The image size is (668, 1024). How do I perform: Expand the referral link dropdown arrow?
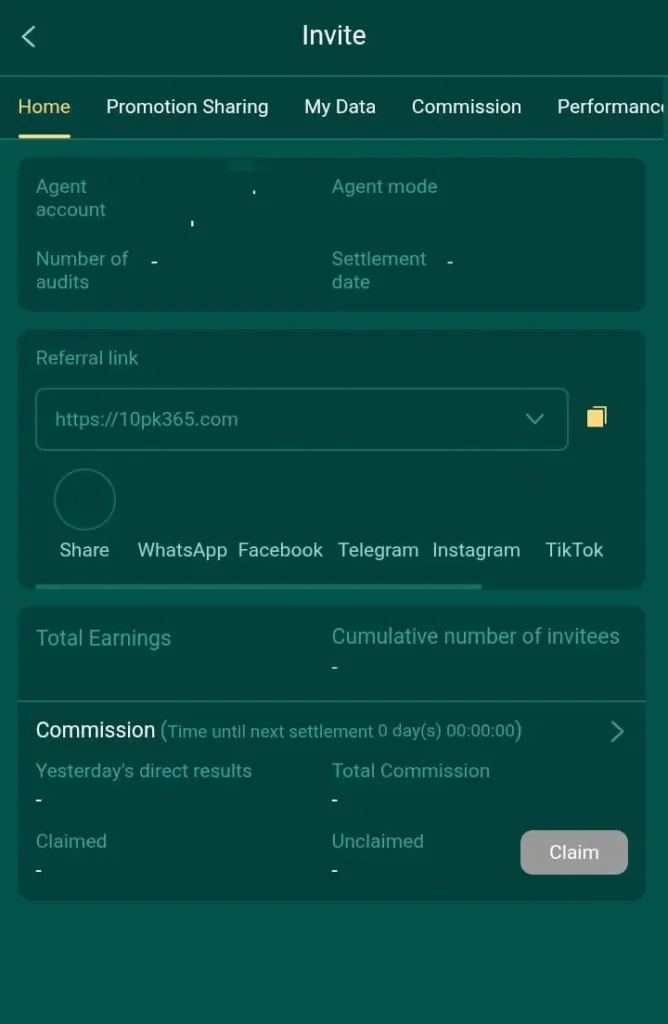535,419
